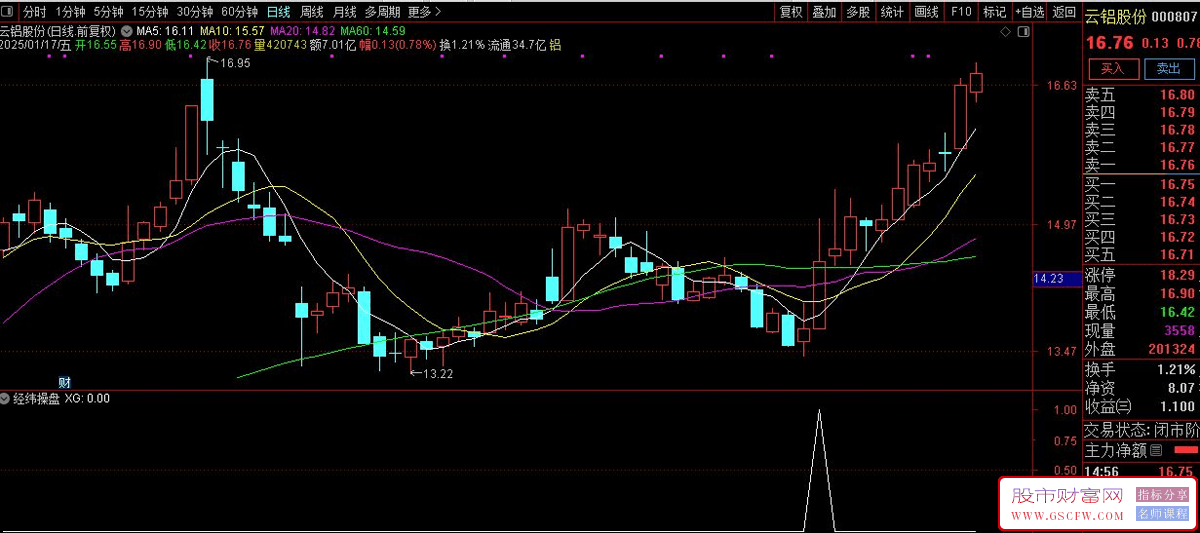Screen dimensions: 1200x533
Task: Expand the 更多 timeframe menu
Action: [x=424, y=12]
